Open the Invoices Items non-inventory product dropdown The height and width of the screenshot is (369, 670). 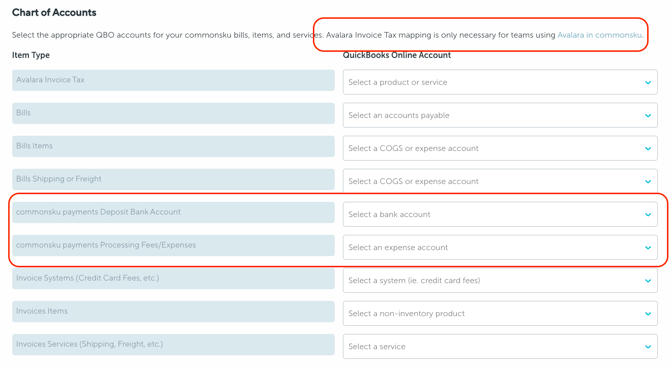point(500,313)
